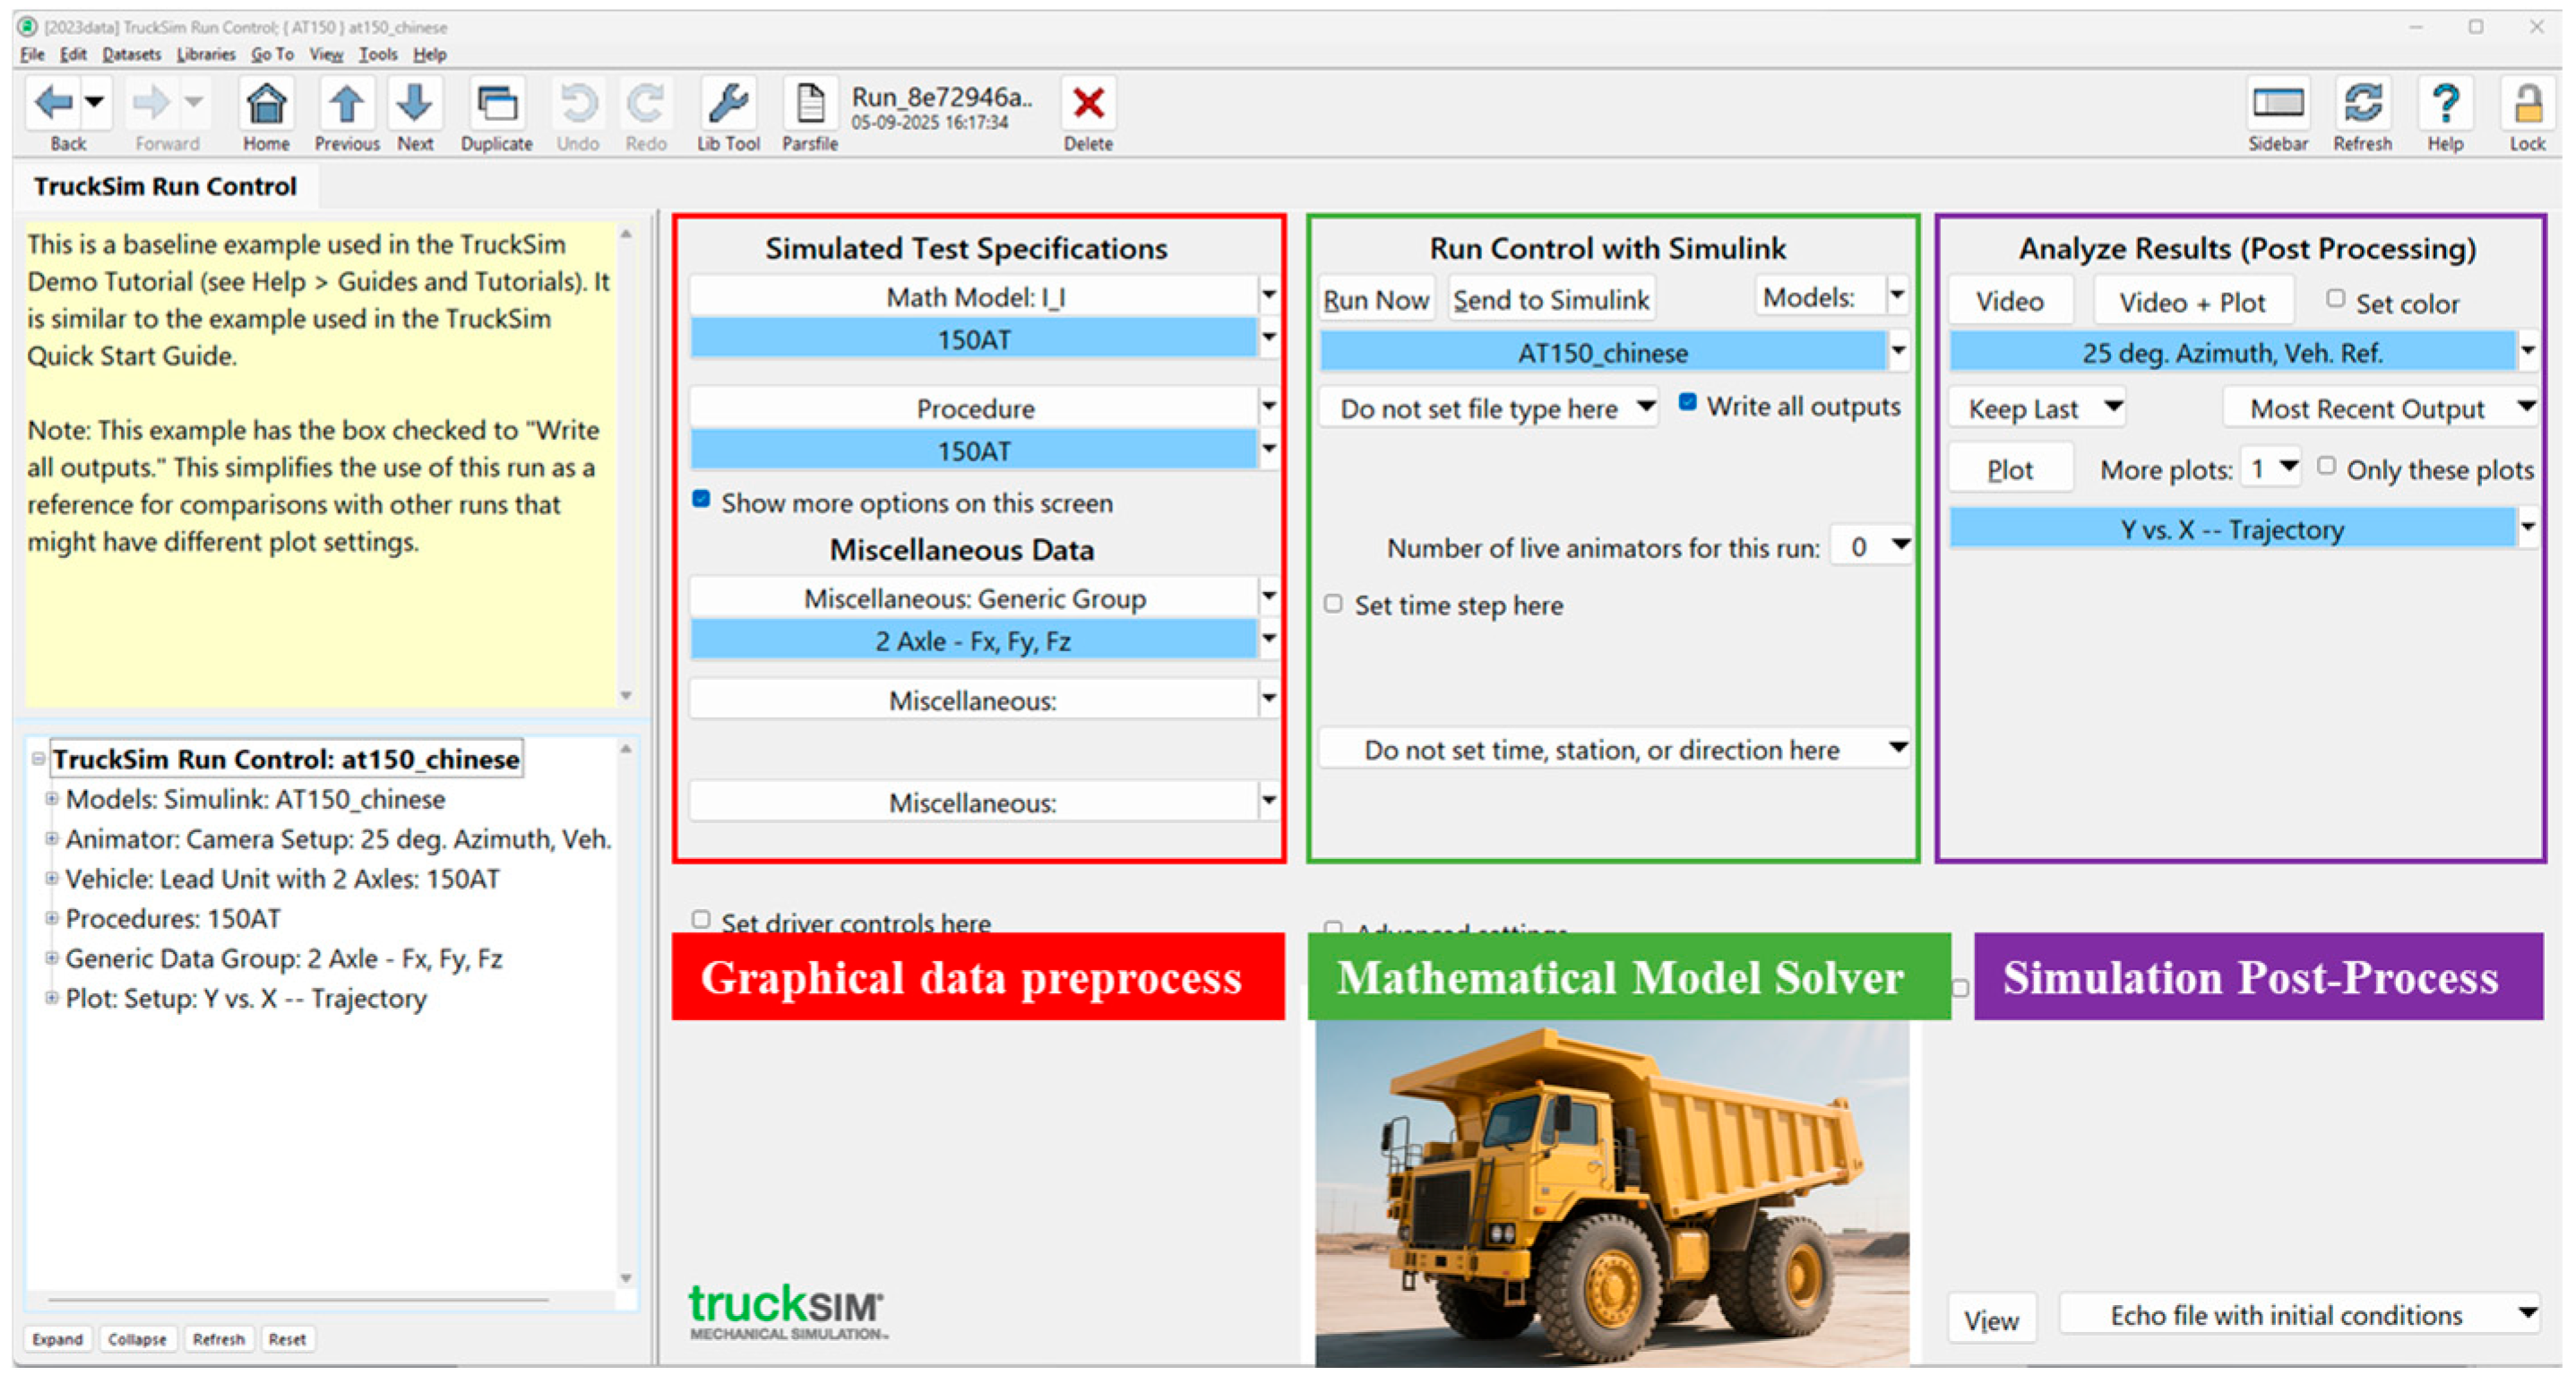Uncheck Write all outputs checkbox
Image resolution: width=2576 pixels, height=1375 pixels.
point(1687,403)
